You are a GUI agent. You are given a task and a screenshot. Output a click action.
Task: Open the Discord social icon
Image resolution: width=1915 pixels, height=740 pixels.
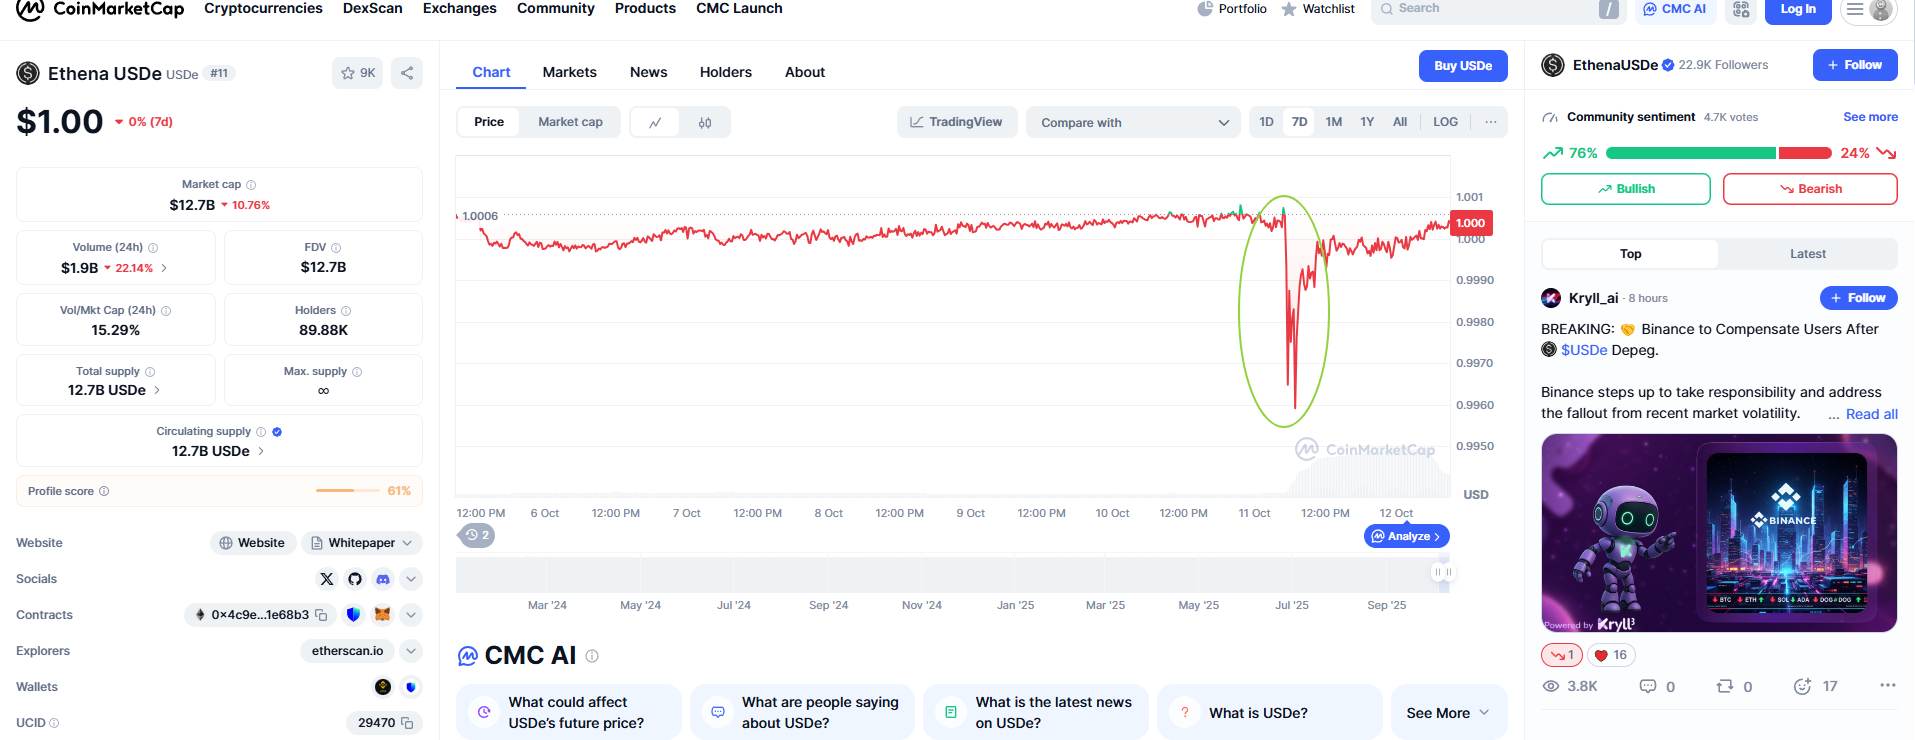point(383,579)
